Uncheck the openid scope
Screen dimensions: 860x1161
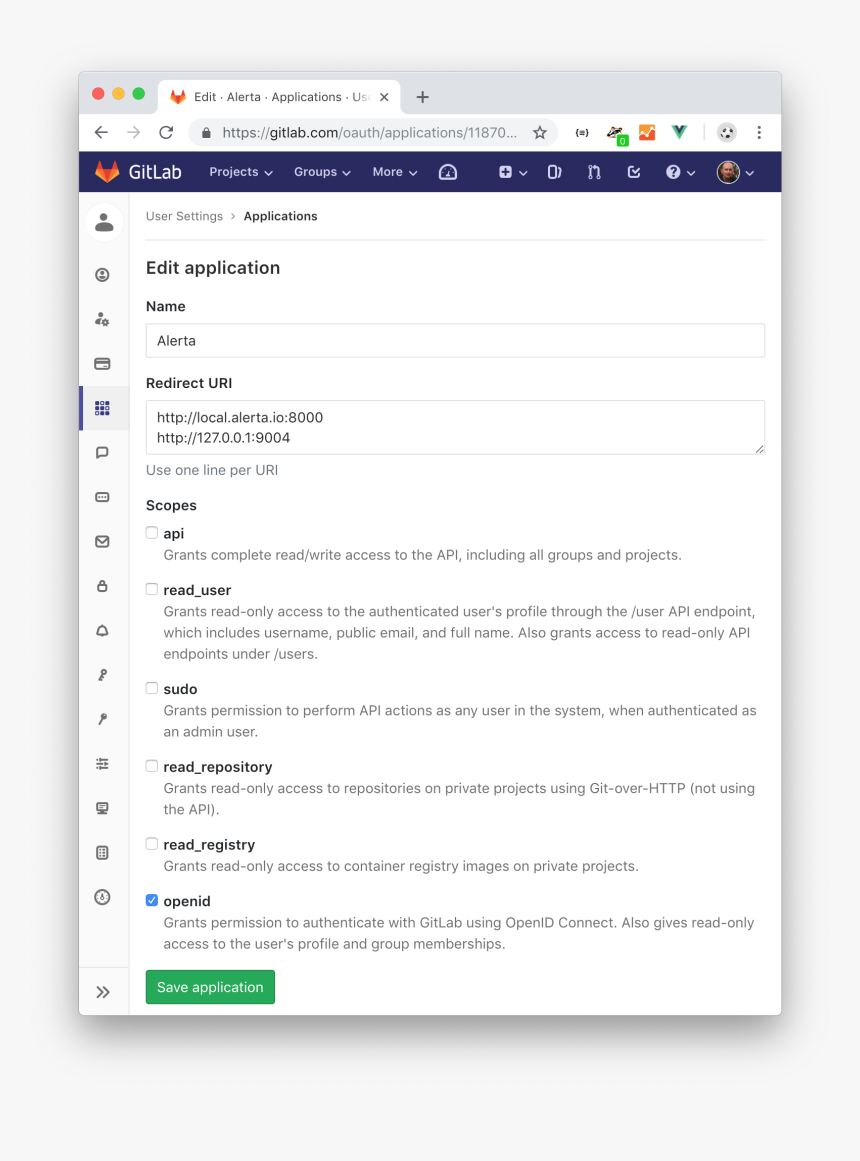coord(151,899)
